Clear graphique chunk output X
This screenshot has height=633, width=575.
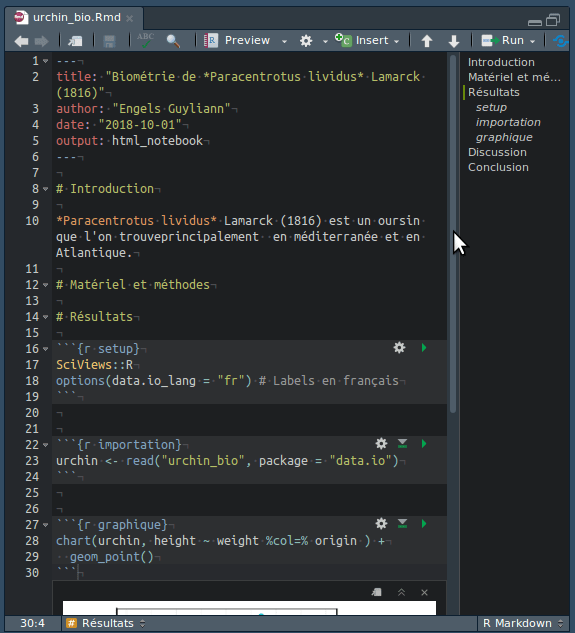pos(424,592)
